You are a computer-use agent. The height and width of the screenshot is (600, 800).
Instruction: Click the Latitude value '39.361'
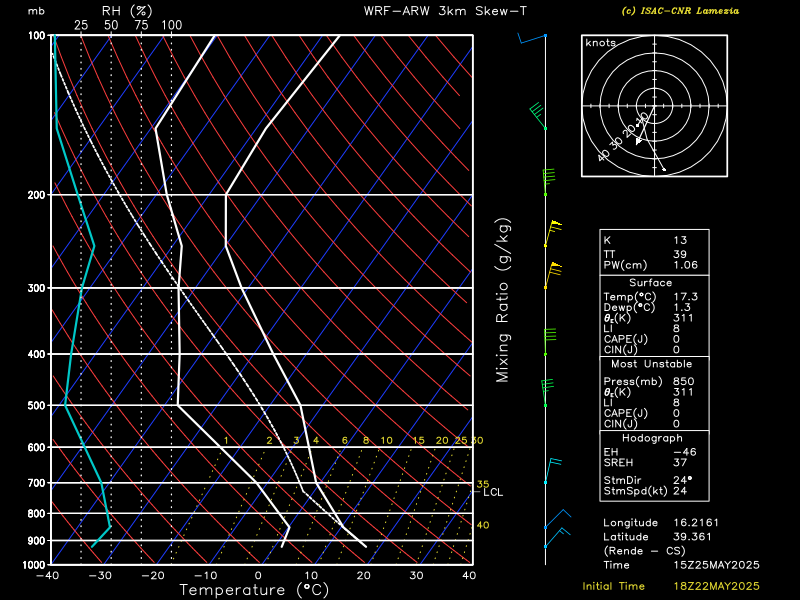pyautogui.click(x=692, y=537)
